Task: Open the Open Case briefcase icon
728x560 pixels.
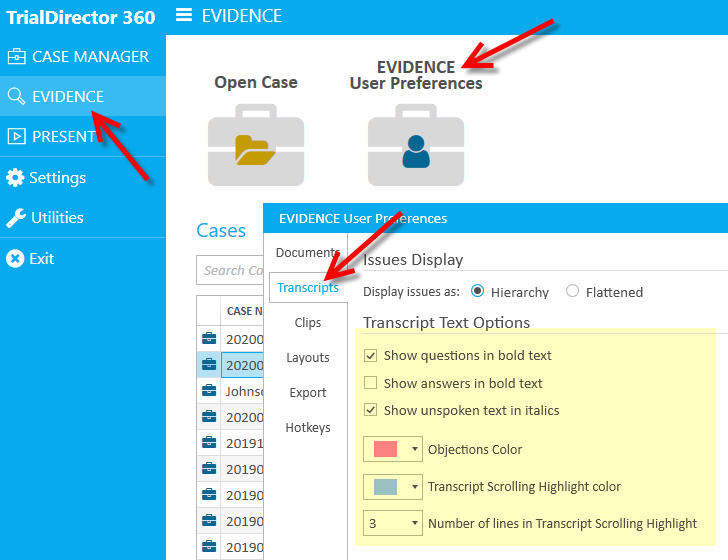Action: tap(256, 145)
